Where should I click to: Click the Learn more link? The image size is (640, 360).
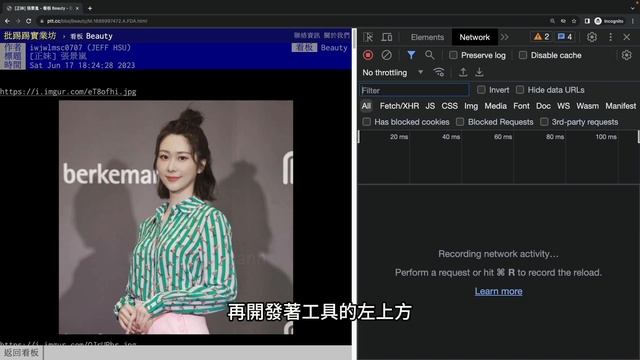coord(498,291)
